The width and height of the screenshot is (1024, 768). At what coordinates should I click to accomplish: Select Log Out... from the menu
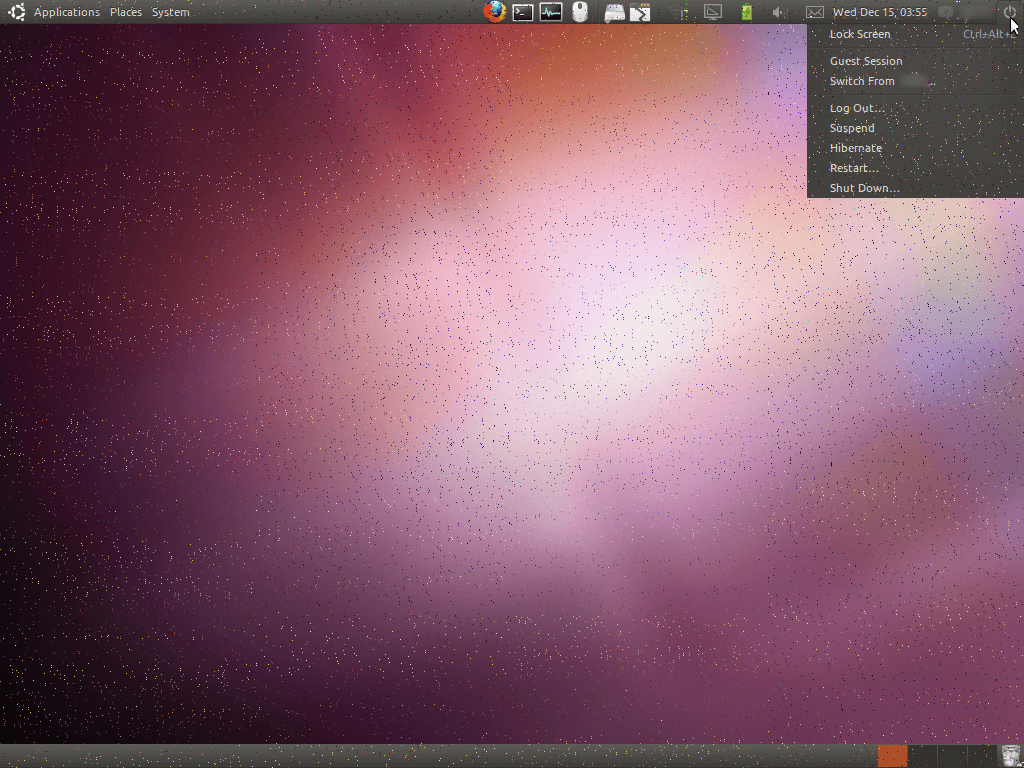tap(855, 108)
